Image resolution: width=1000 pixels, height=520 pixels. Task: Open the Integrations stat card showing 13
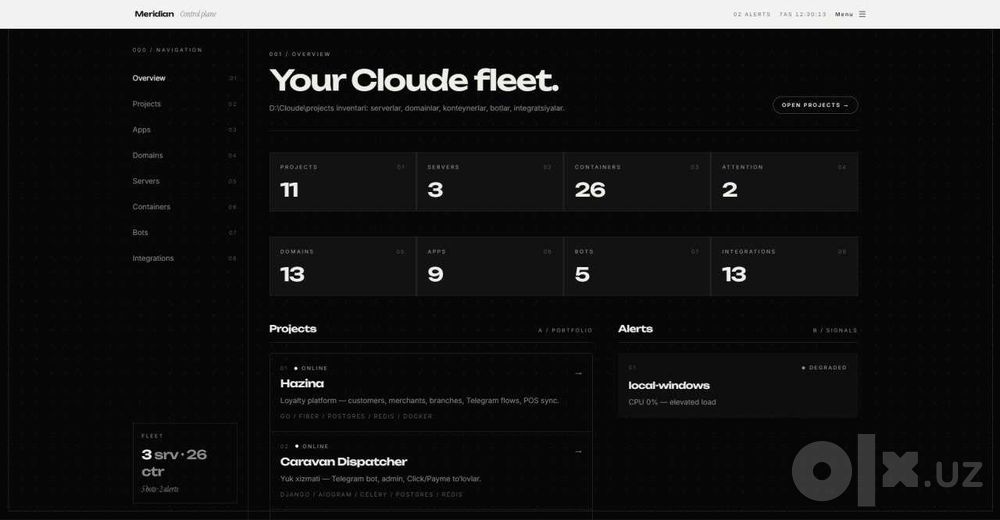pos(784,266)
